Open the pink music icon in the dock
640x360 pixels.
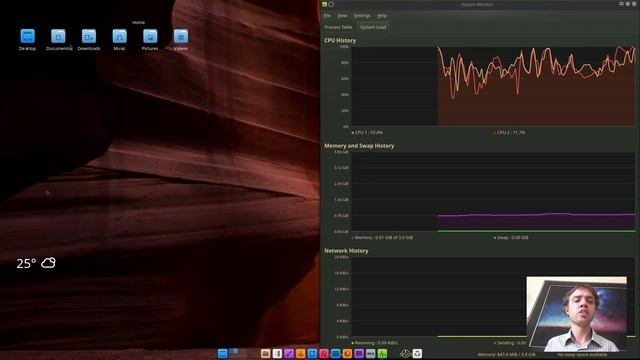(x=324, y=353)
